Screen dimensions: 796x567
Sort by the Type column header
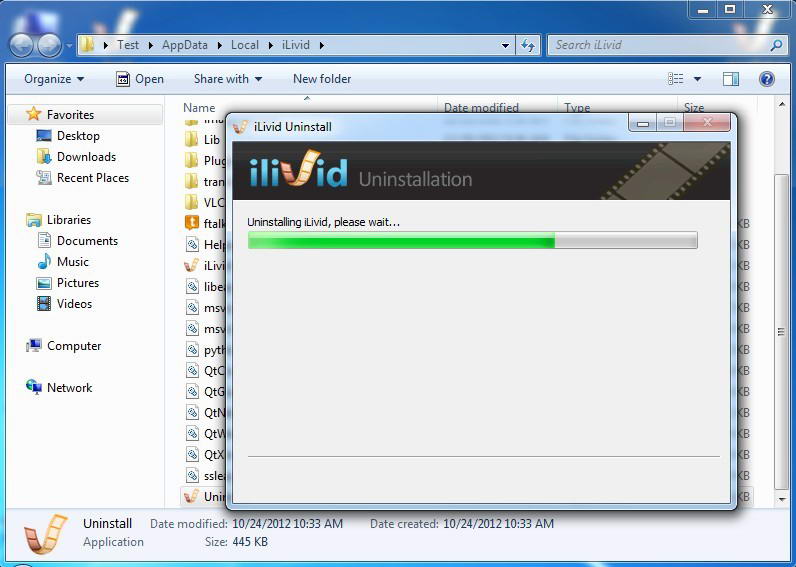tap(577, 107)
